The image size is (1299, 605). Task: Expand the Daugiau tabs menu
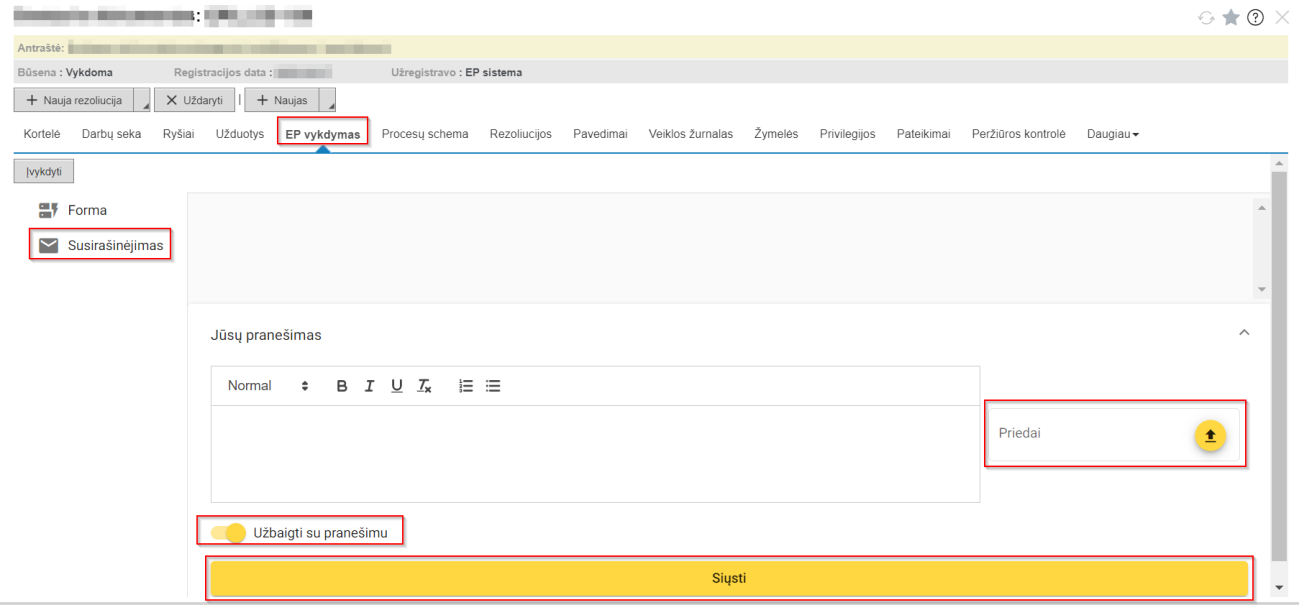point(1113,134)
